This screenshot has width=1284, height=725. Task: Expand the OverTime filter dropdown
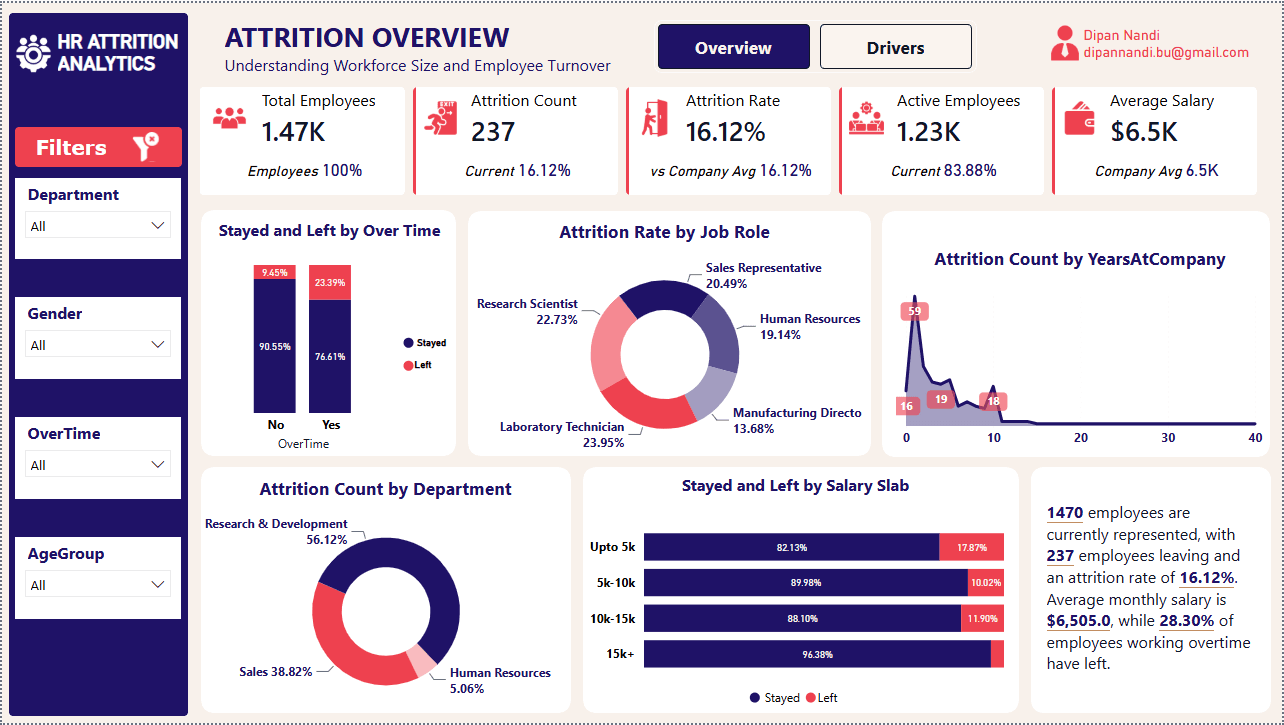coord(98,465)
